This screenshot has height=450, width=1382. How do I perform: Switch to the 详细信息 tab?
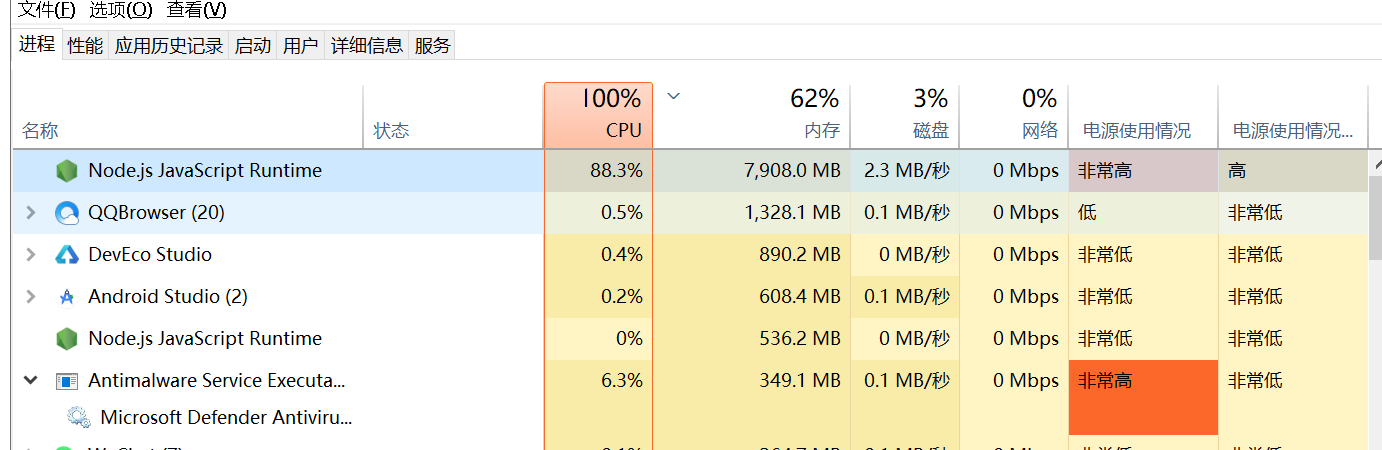pos(367,45)
